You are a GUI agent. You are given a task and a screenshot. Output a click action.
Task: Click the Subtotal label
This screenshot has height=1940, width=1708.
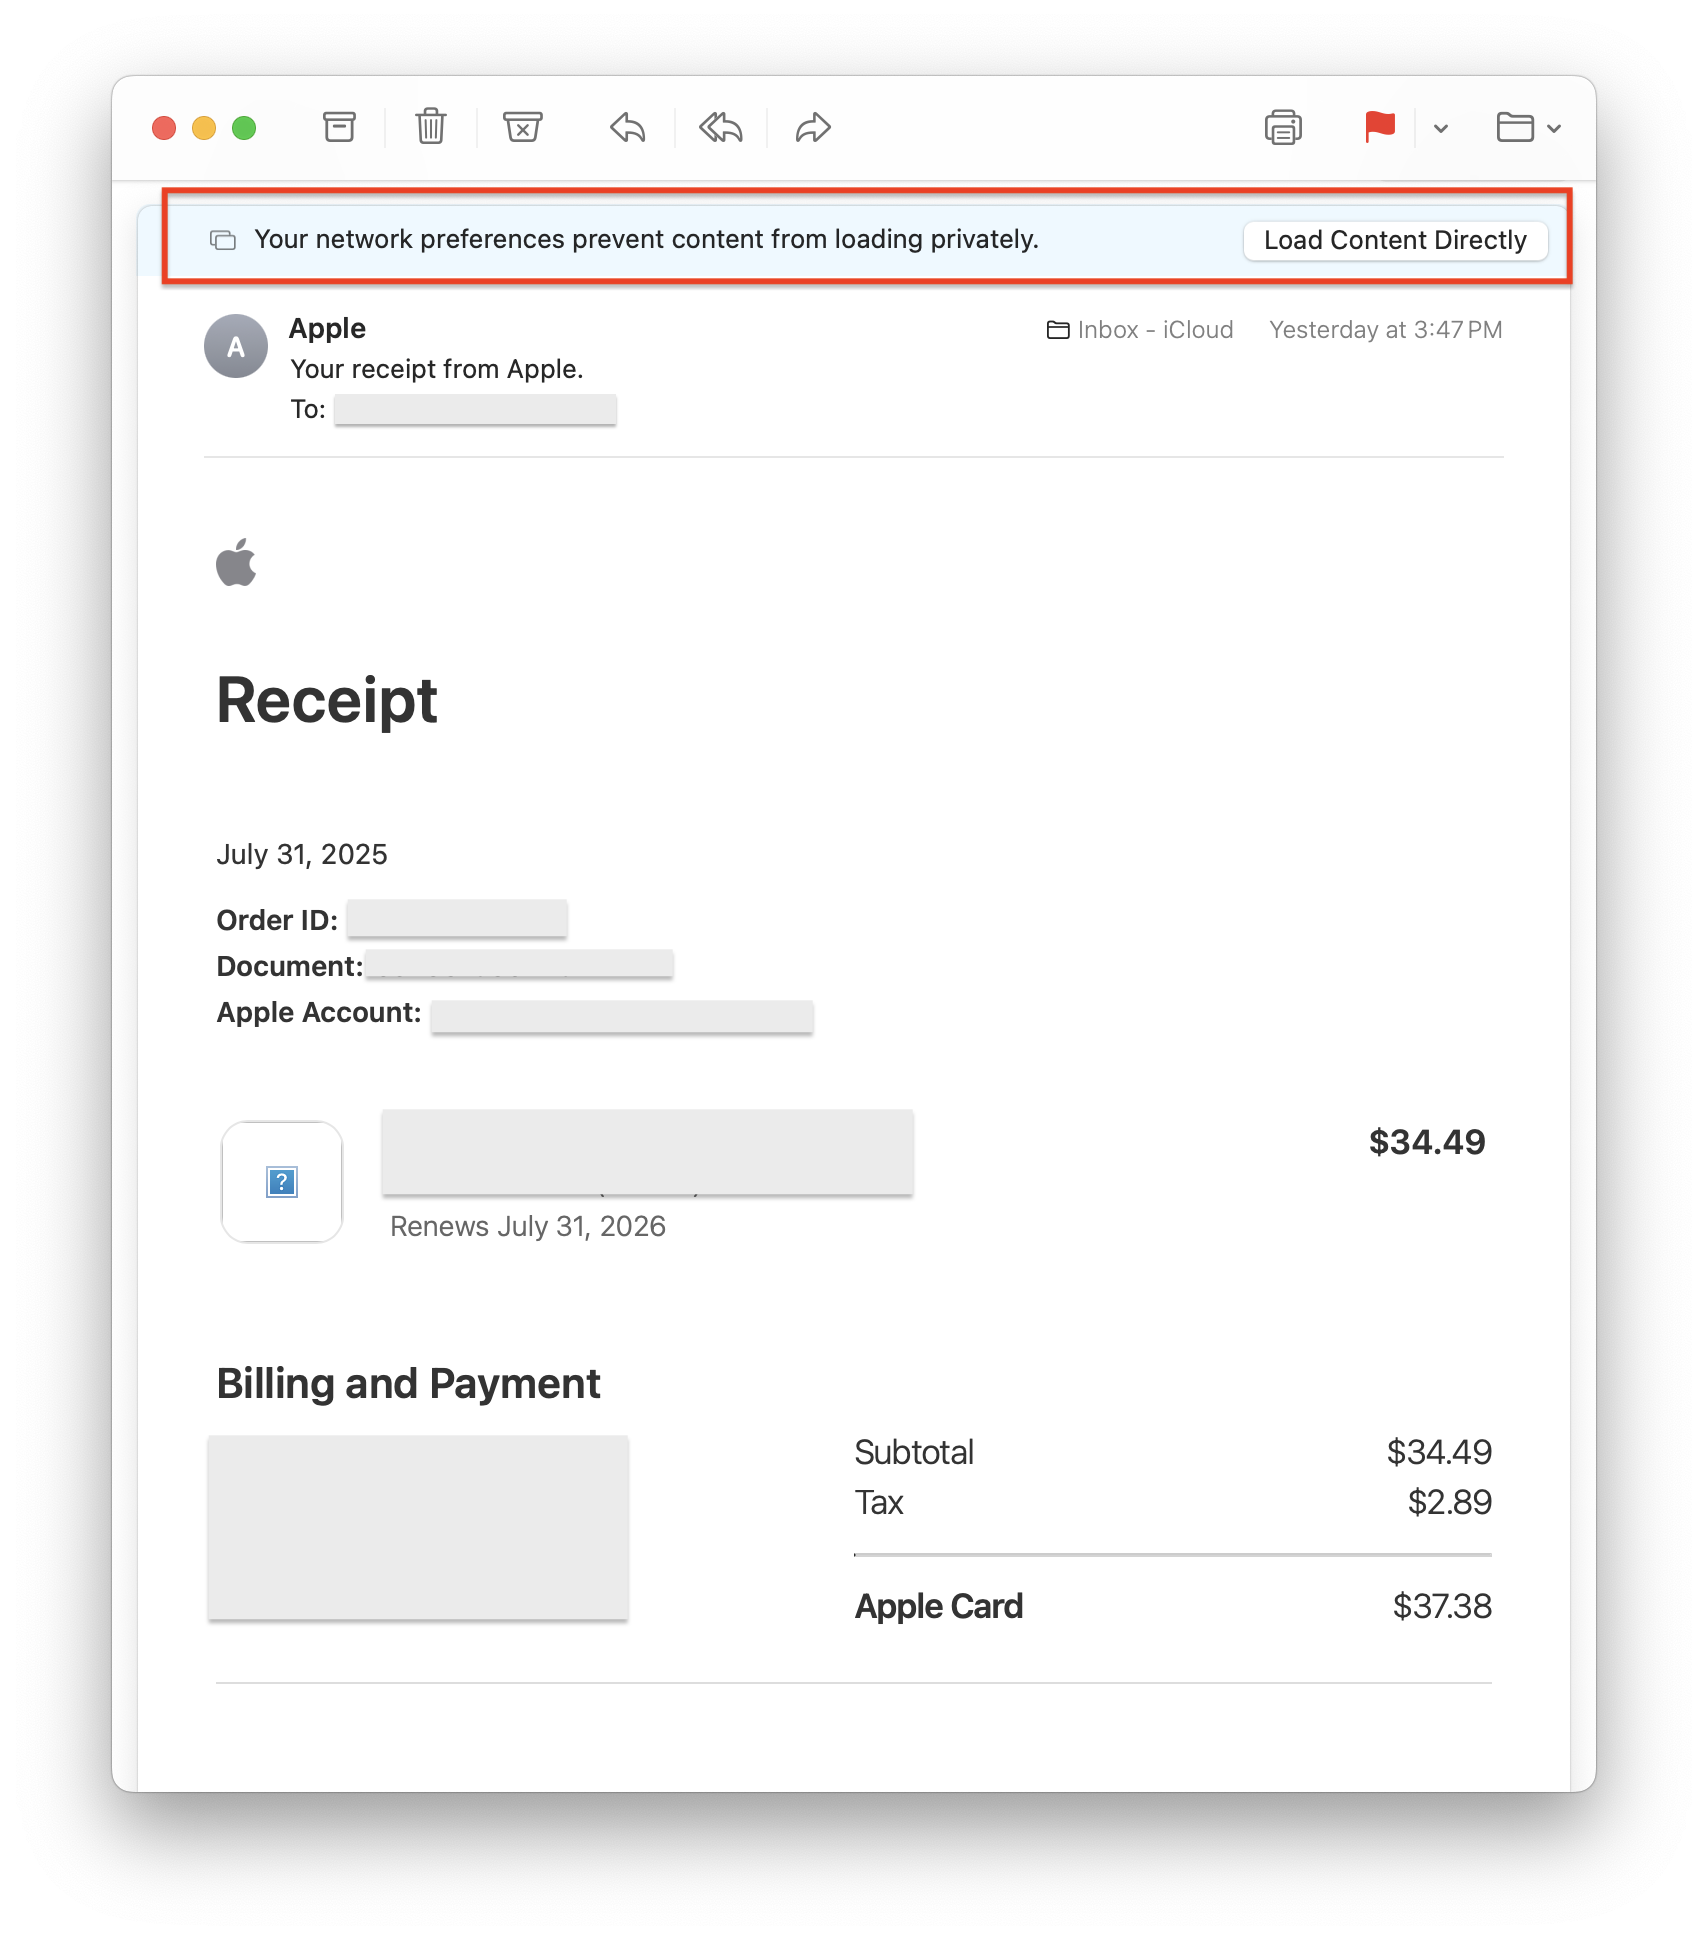tap(914, 1452)
